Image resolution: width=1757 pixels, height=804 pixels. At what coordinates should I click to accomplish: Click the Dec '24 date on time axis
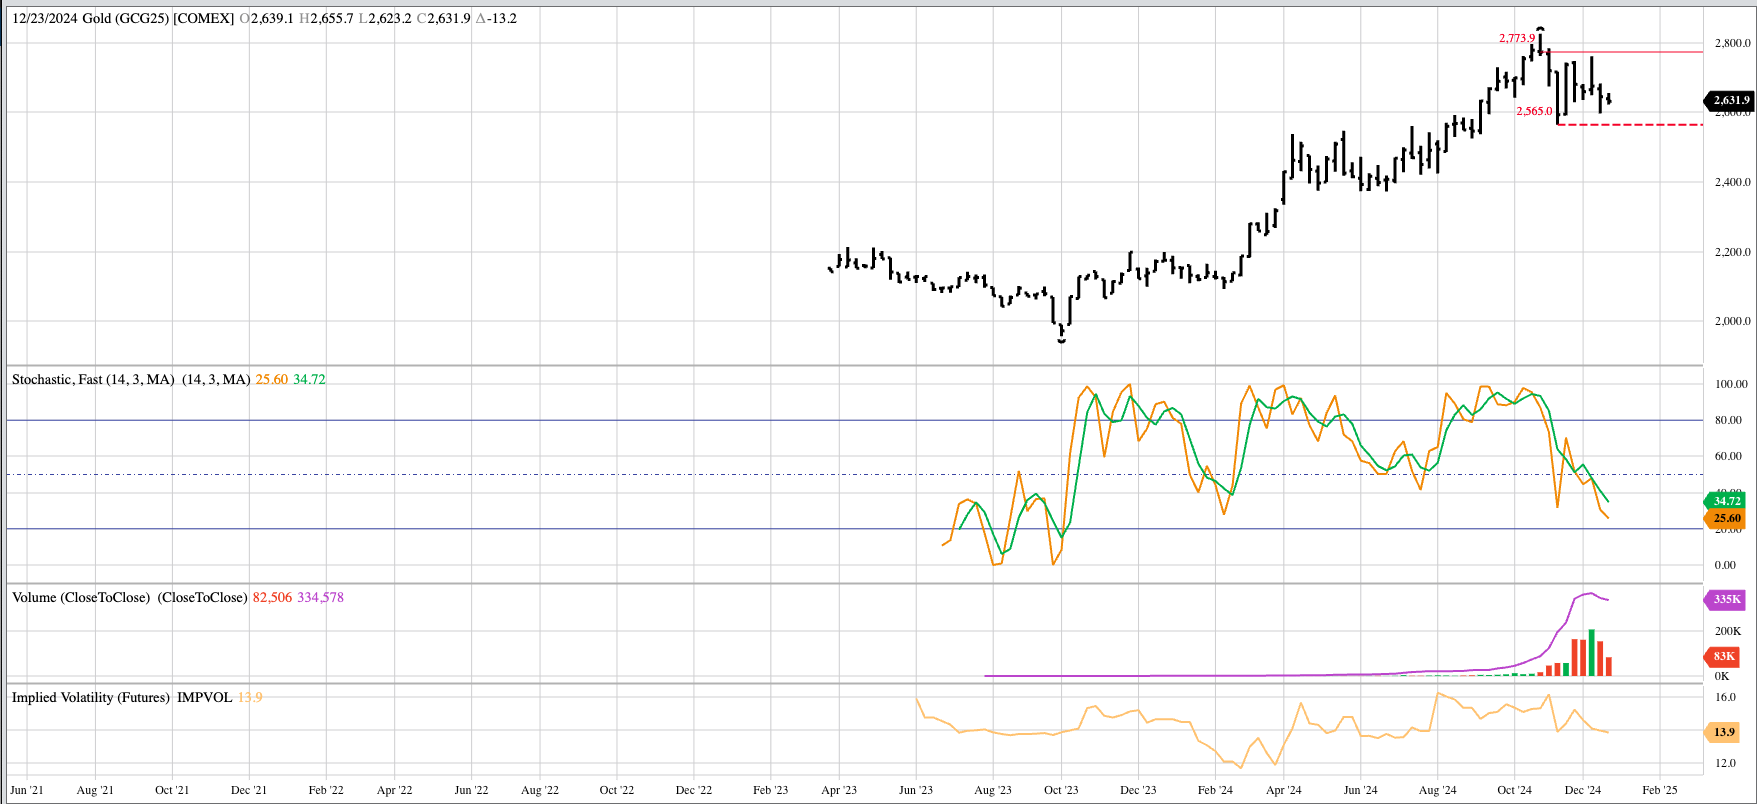1582,790
